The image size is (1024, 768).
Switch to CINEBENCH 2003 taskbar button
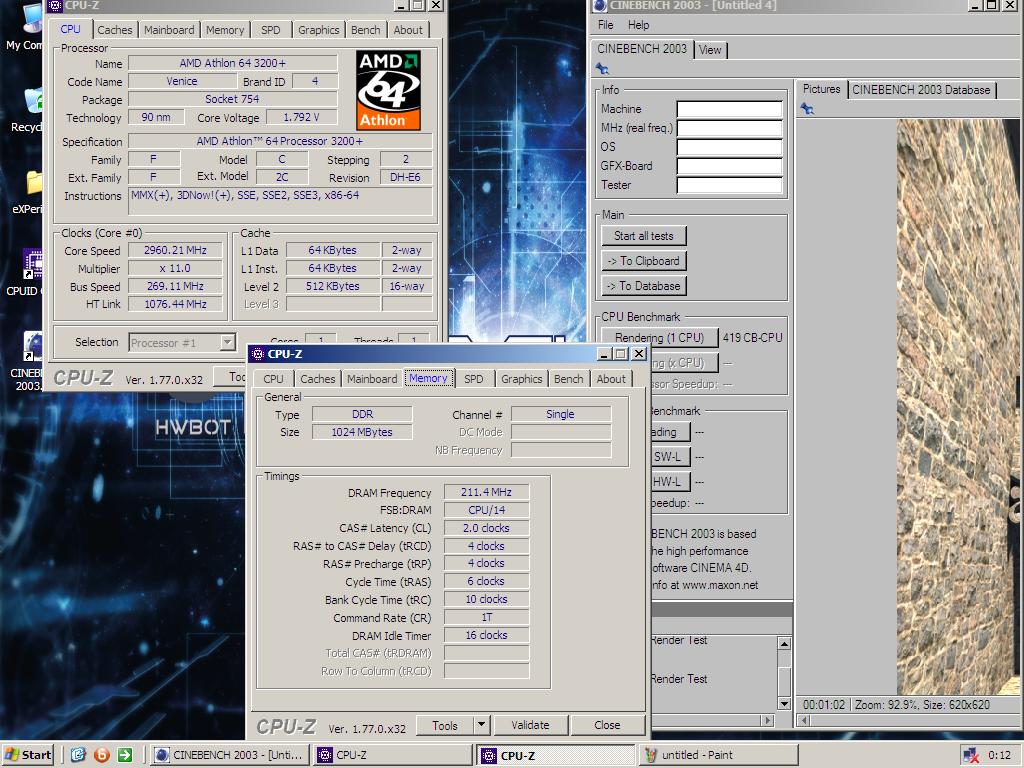(231, 755)
